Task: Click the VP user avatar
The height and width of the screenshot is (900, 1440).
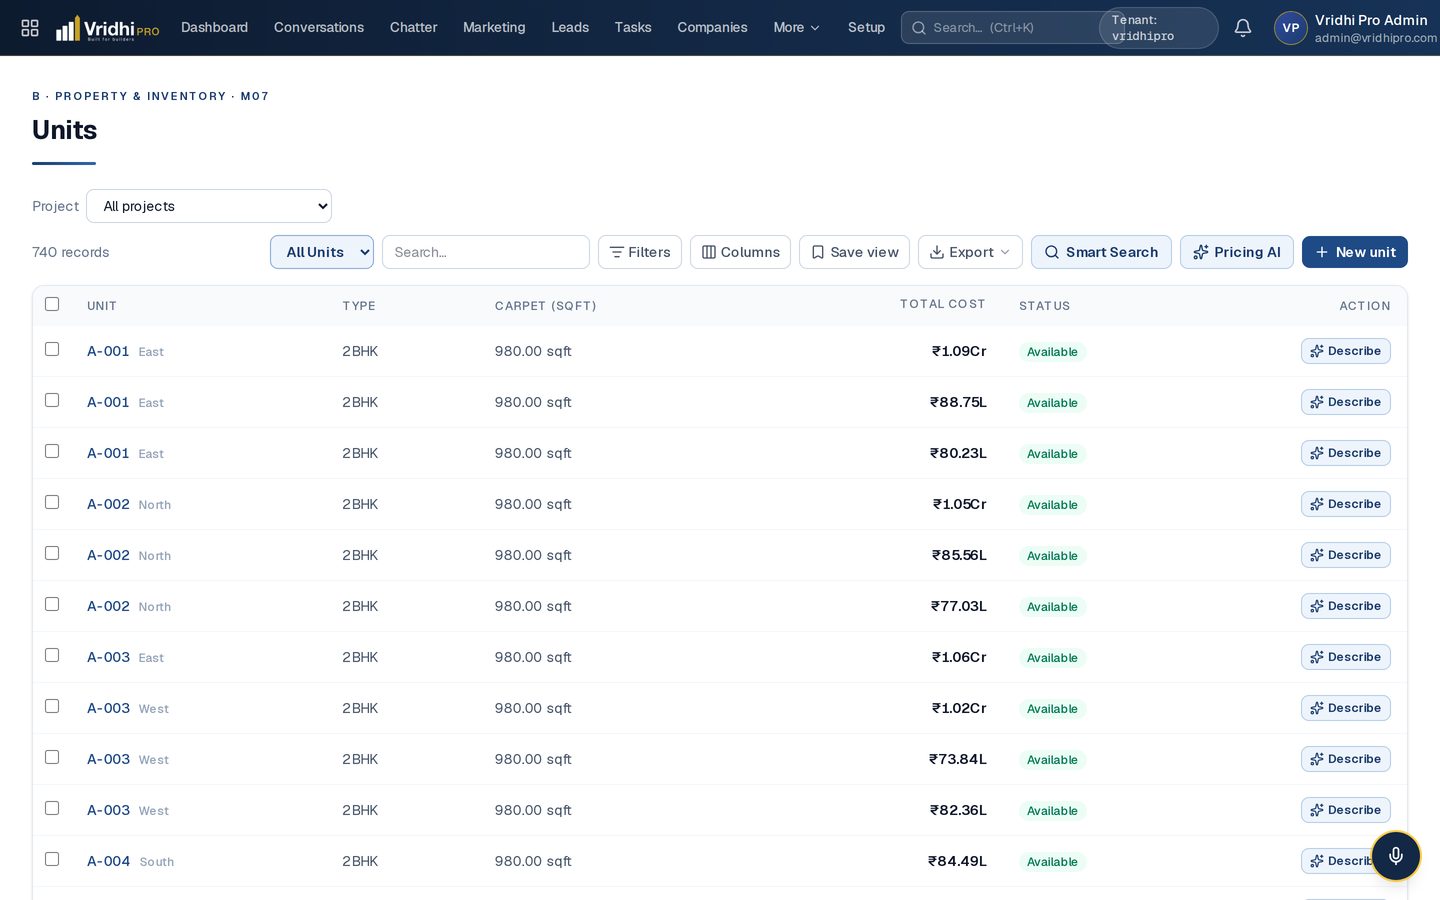Action: point(1291,28)
